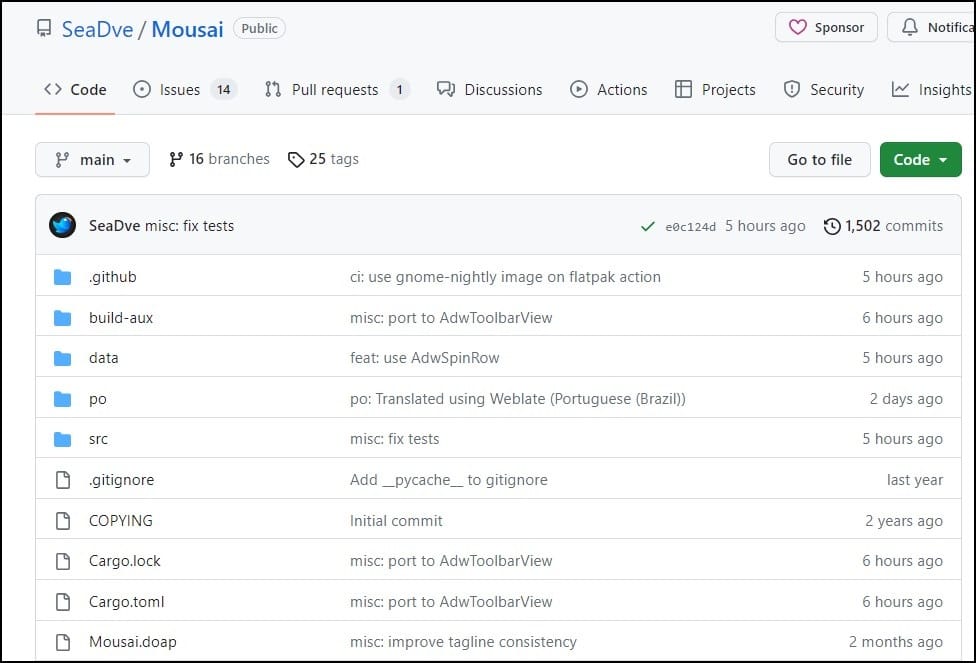Click the .gitignore file icon
Image resolution: width=976 pixels, height=663 pixels.
click(x=63, y=480)
